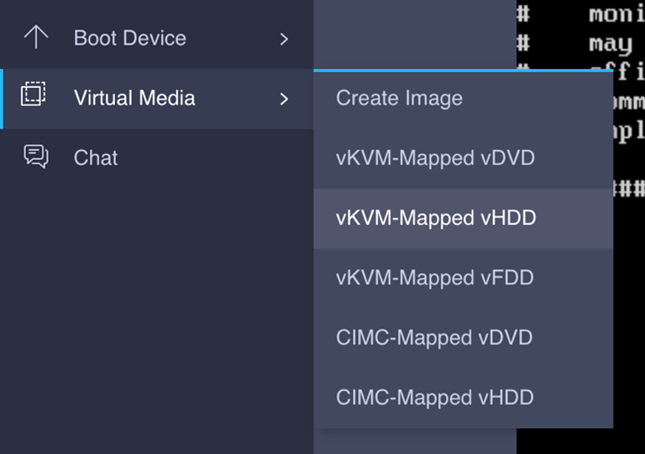Image resolution: width=645 pixels, height=454 pixels.
Task: Select the Virtual Media menu label
Action: (135, 98)
